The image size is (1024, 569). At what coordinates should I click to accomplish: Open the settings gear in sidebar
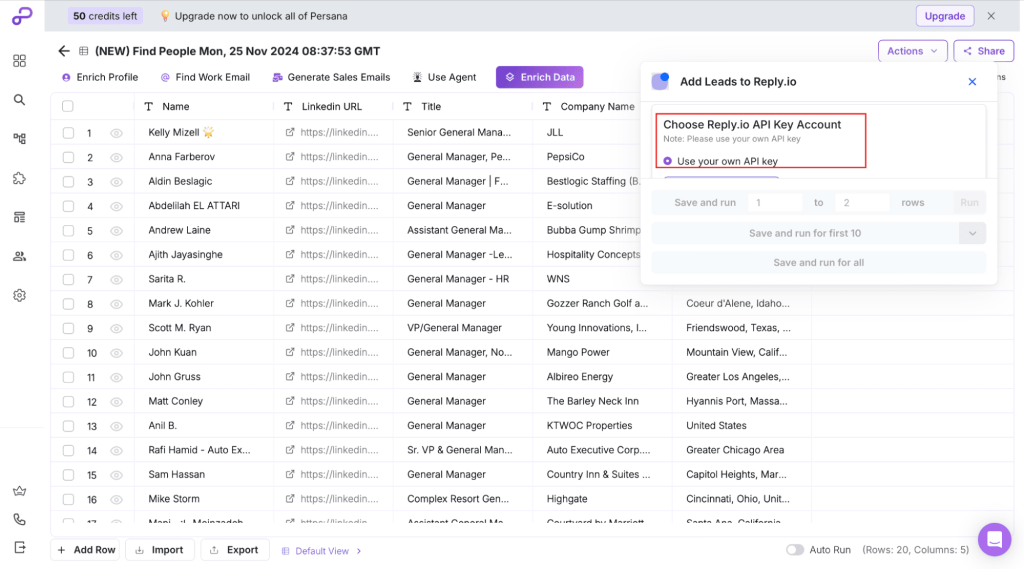[x=20, y=295]
